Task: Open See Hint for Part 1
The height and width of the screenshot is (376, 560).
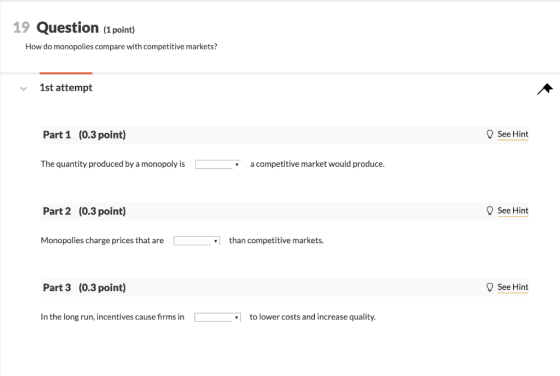Action: [512, 134]
